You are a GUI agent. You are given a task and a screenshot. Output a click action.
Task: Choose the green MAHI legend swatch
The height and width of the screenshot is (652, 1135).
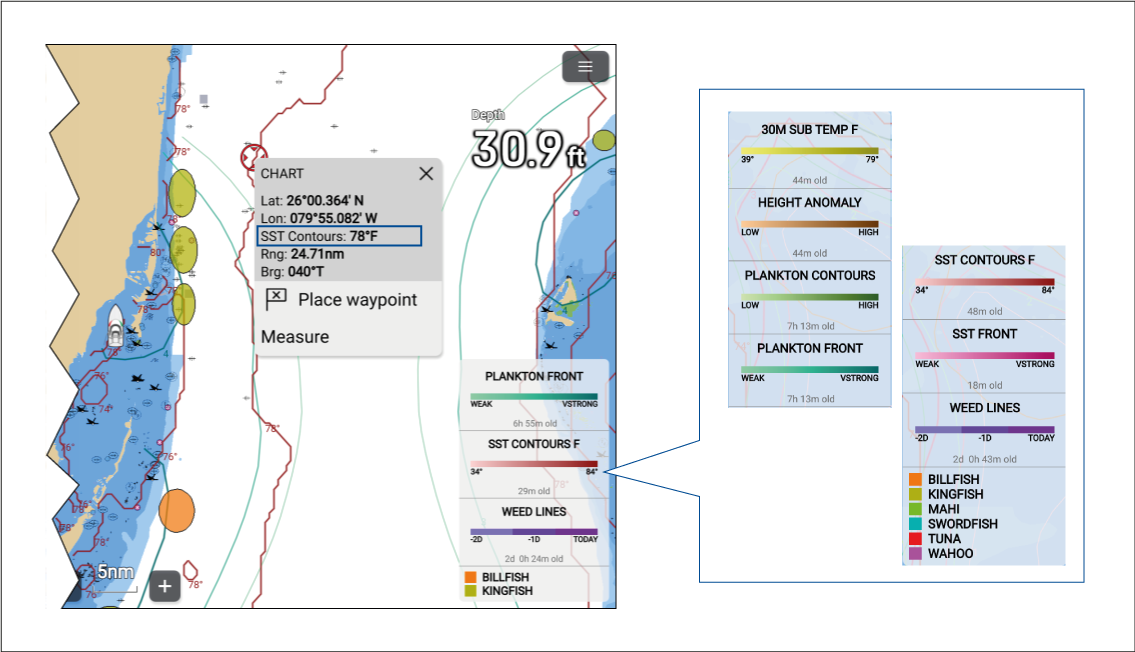point(914,509)
